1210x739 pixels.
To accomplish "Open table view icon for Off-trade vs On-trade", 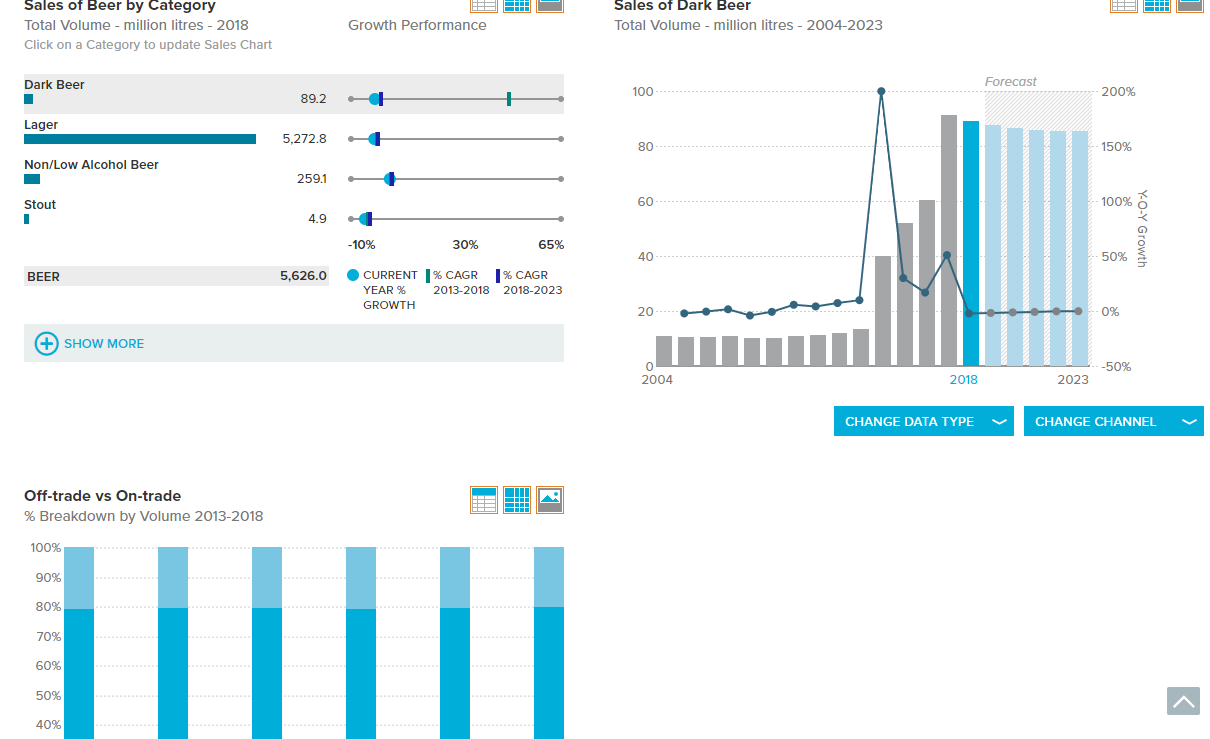I will [x=484, y=500].
